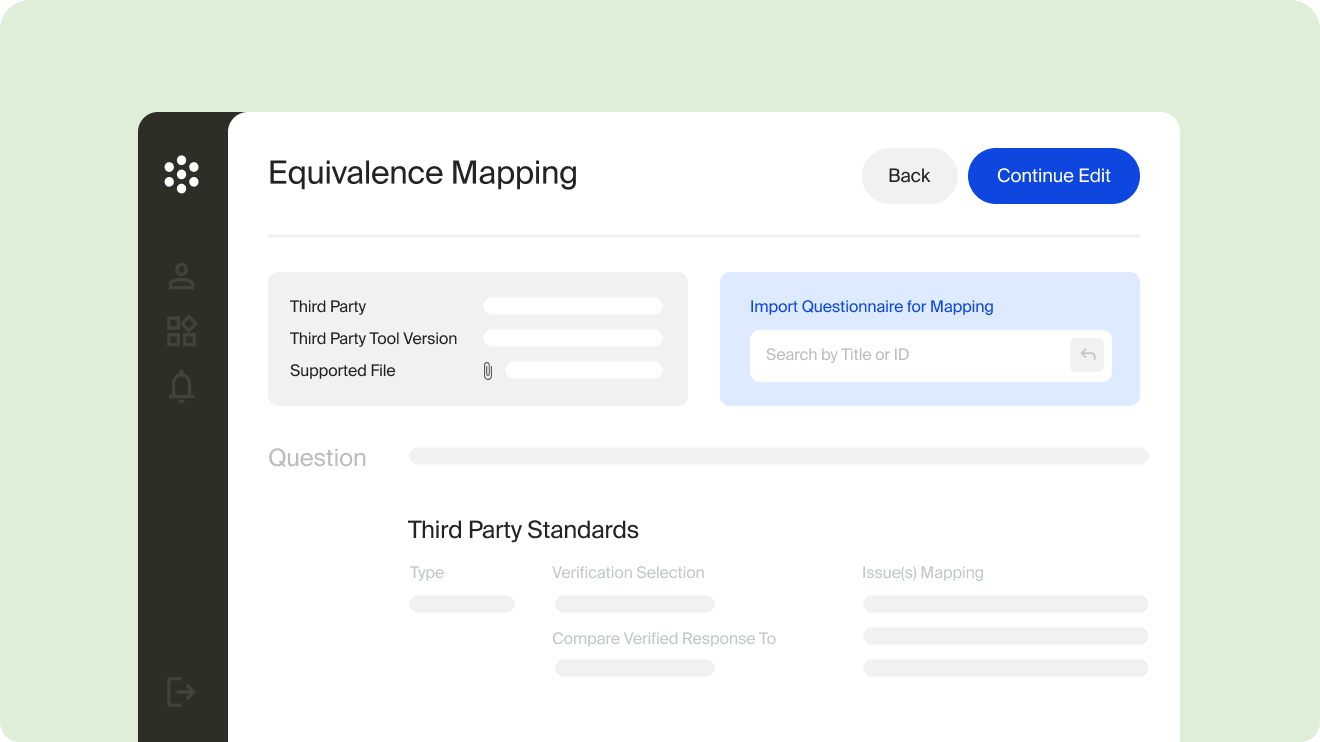
Task: Click the paperclip attachment icon
Action: (488, 371)
